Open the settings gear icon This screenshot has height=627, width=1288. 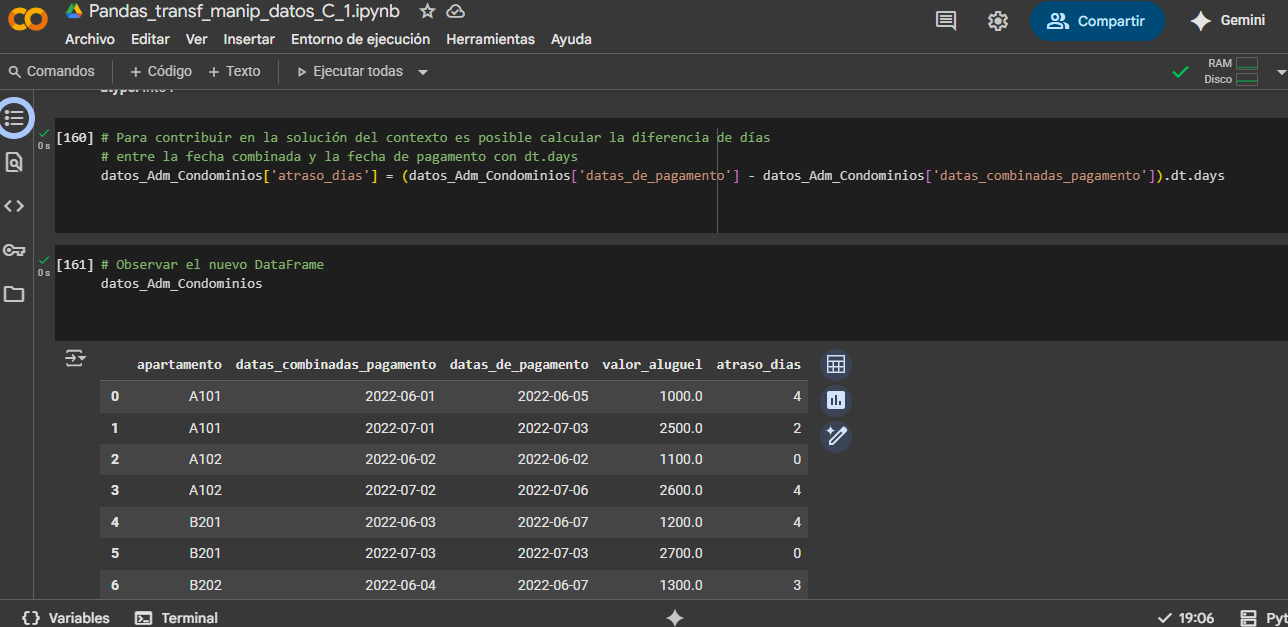(x=997, y=21)
